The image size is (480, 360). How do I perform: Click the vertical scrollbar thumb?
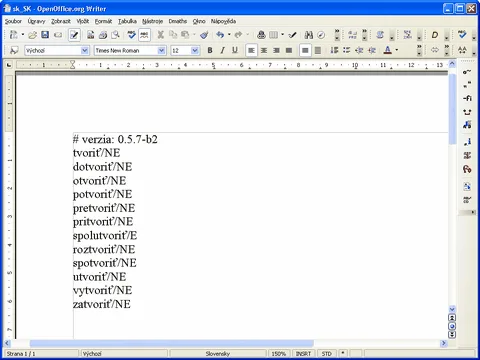pyautogui.click(x=452, y=109)
